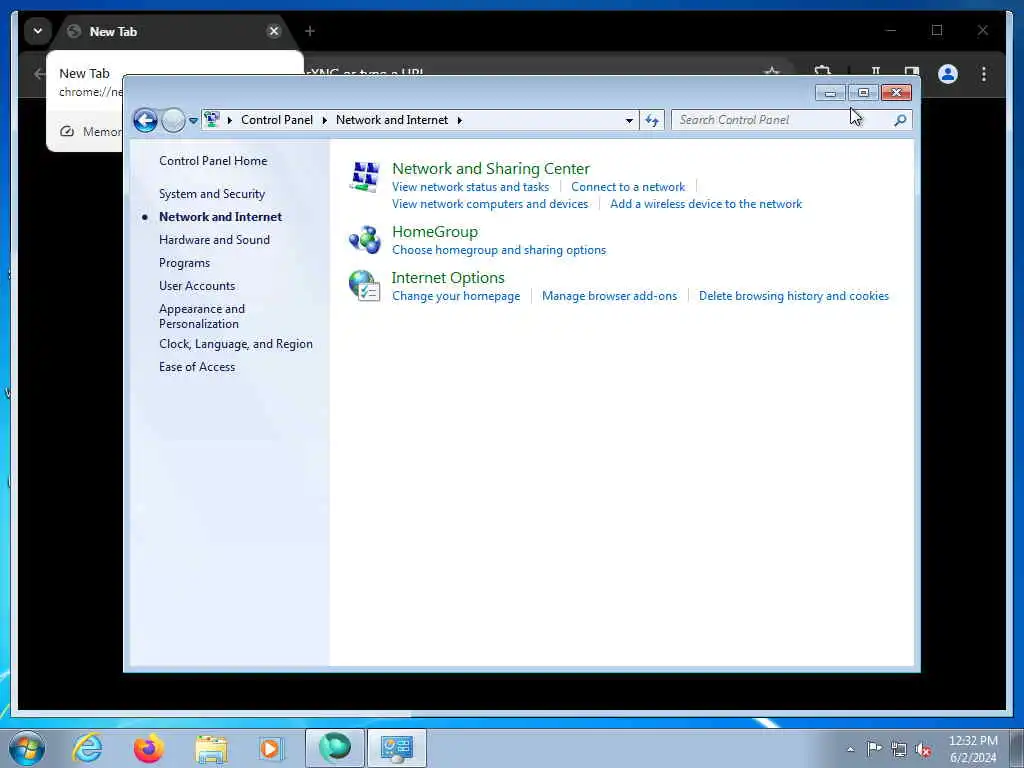Screen dimensions: 1024x768
Task: Click View network computers and devices
Action: (x=490, y=204)
